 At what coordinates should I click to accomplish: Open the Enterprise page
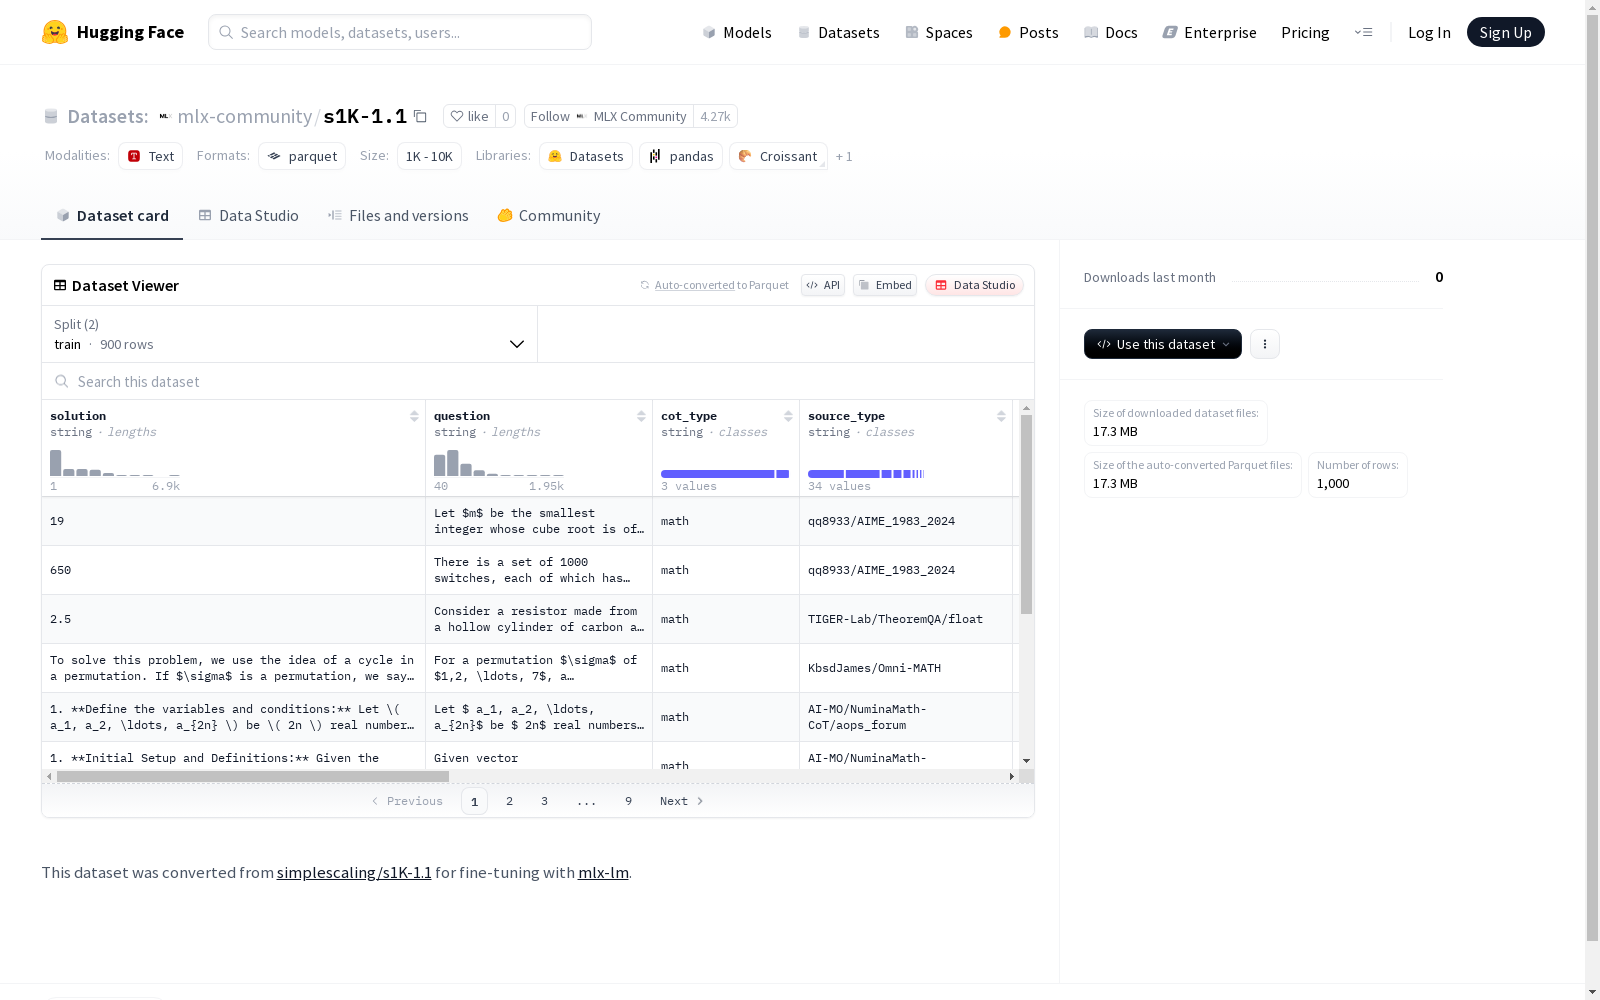point(1209,32)
